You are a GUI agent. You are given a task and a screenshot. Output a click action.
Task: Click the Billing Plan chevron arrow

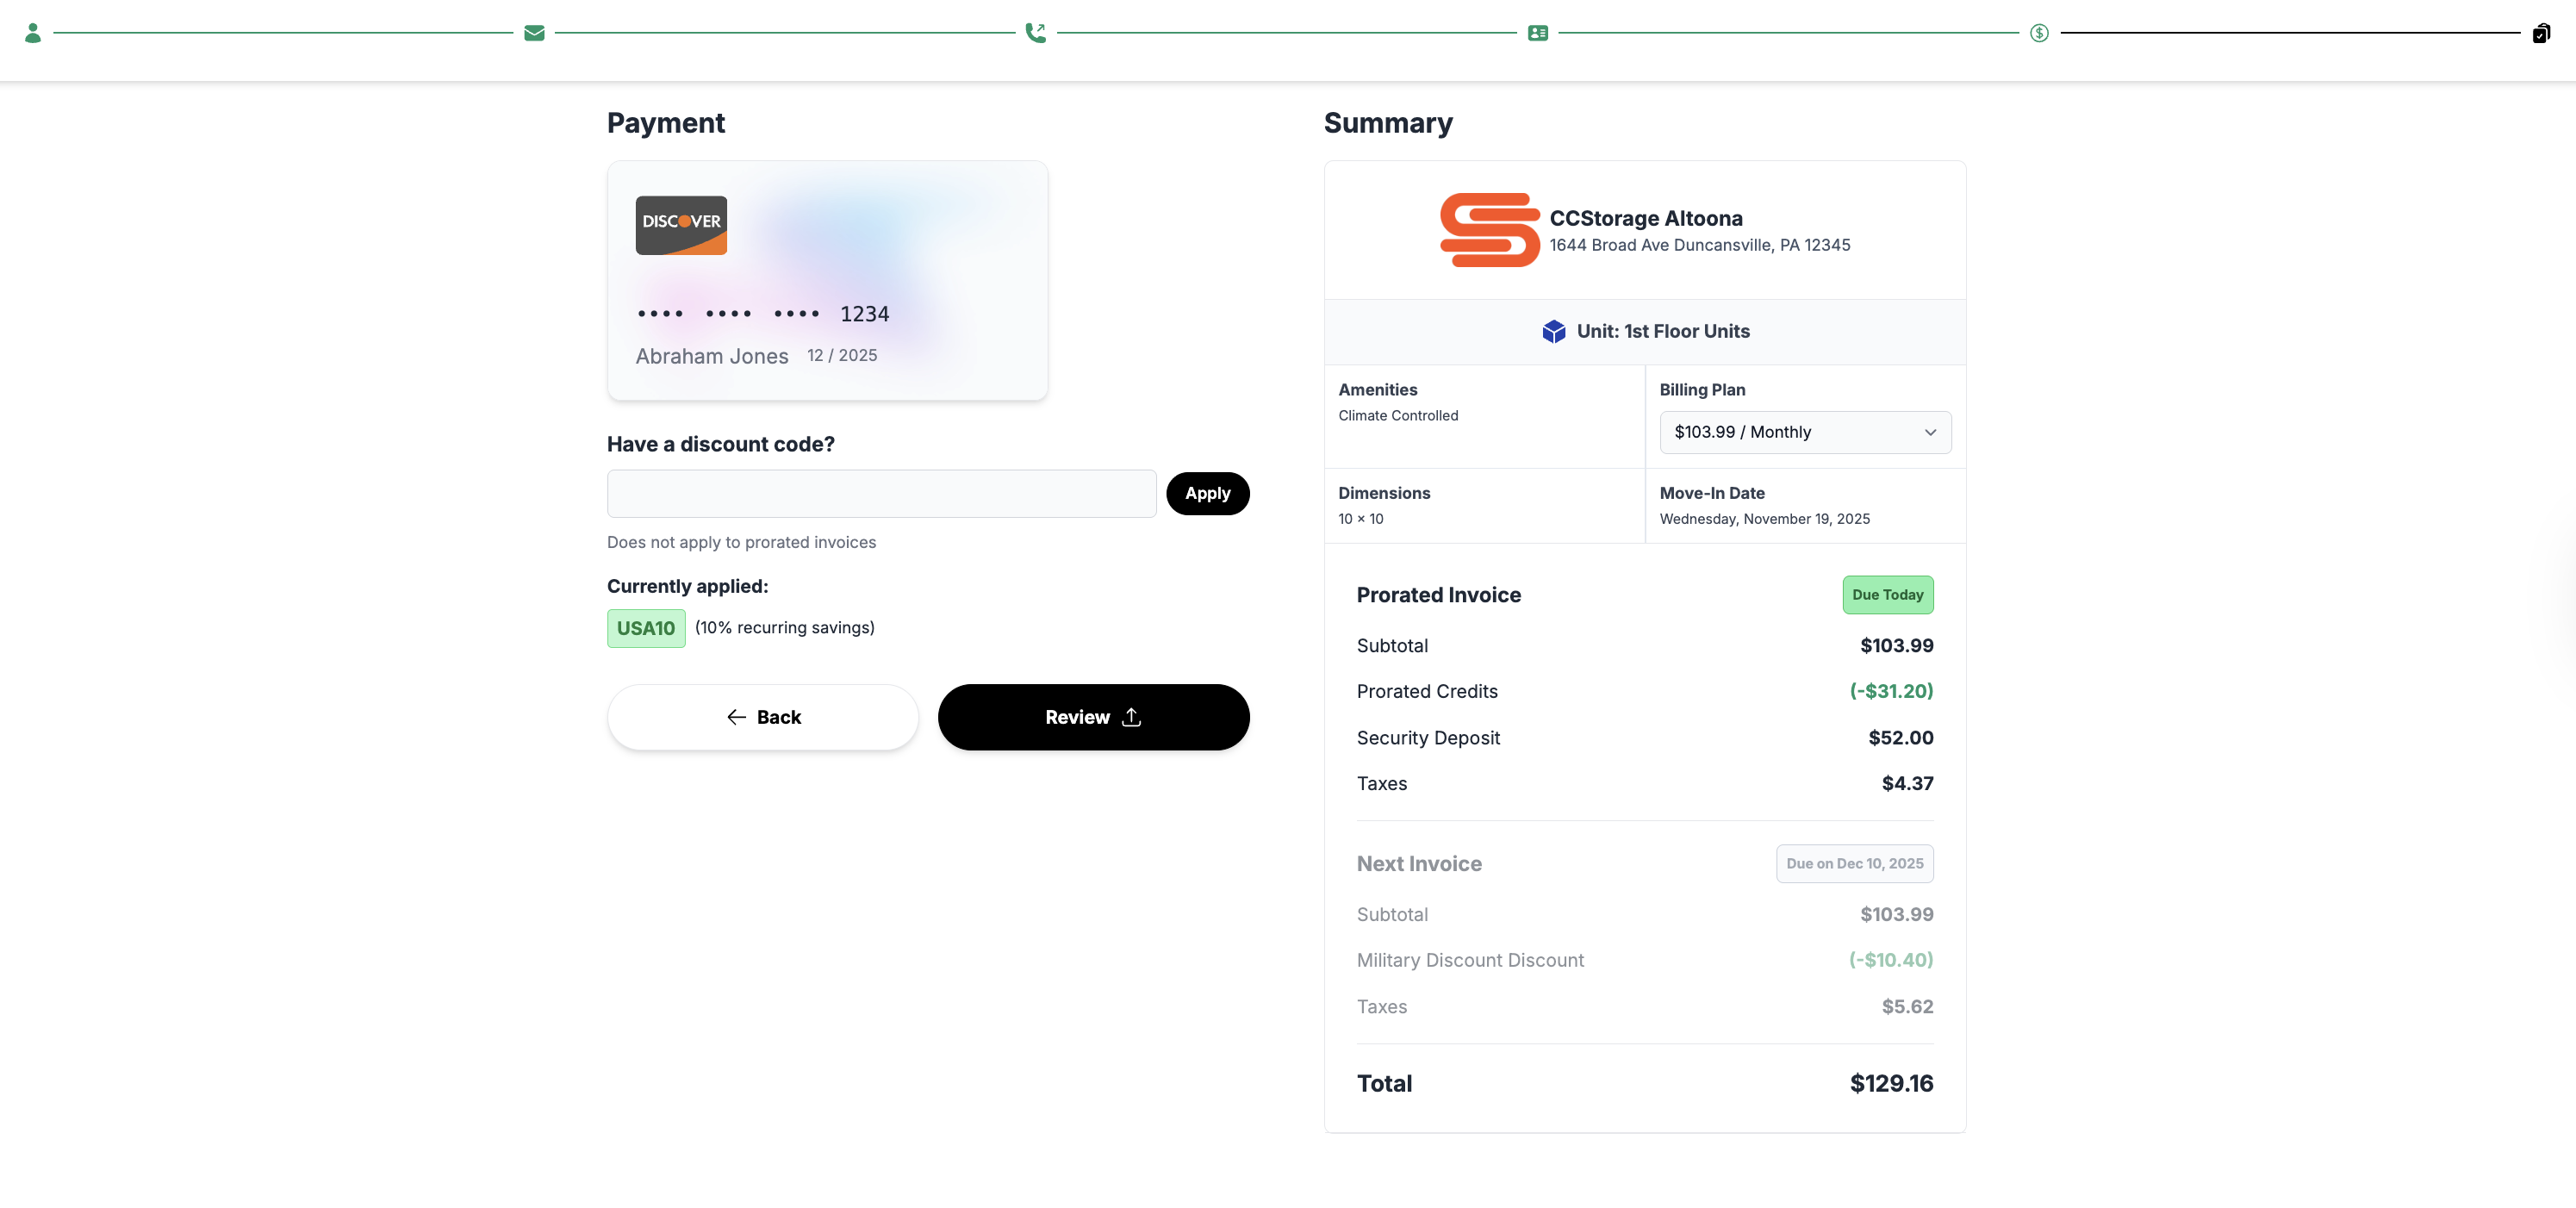pos(1930,432)
